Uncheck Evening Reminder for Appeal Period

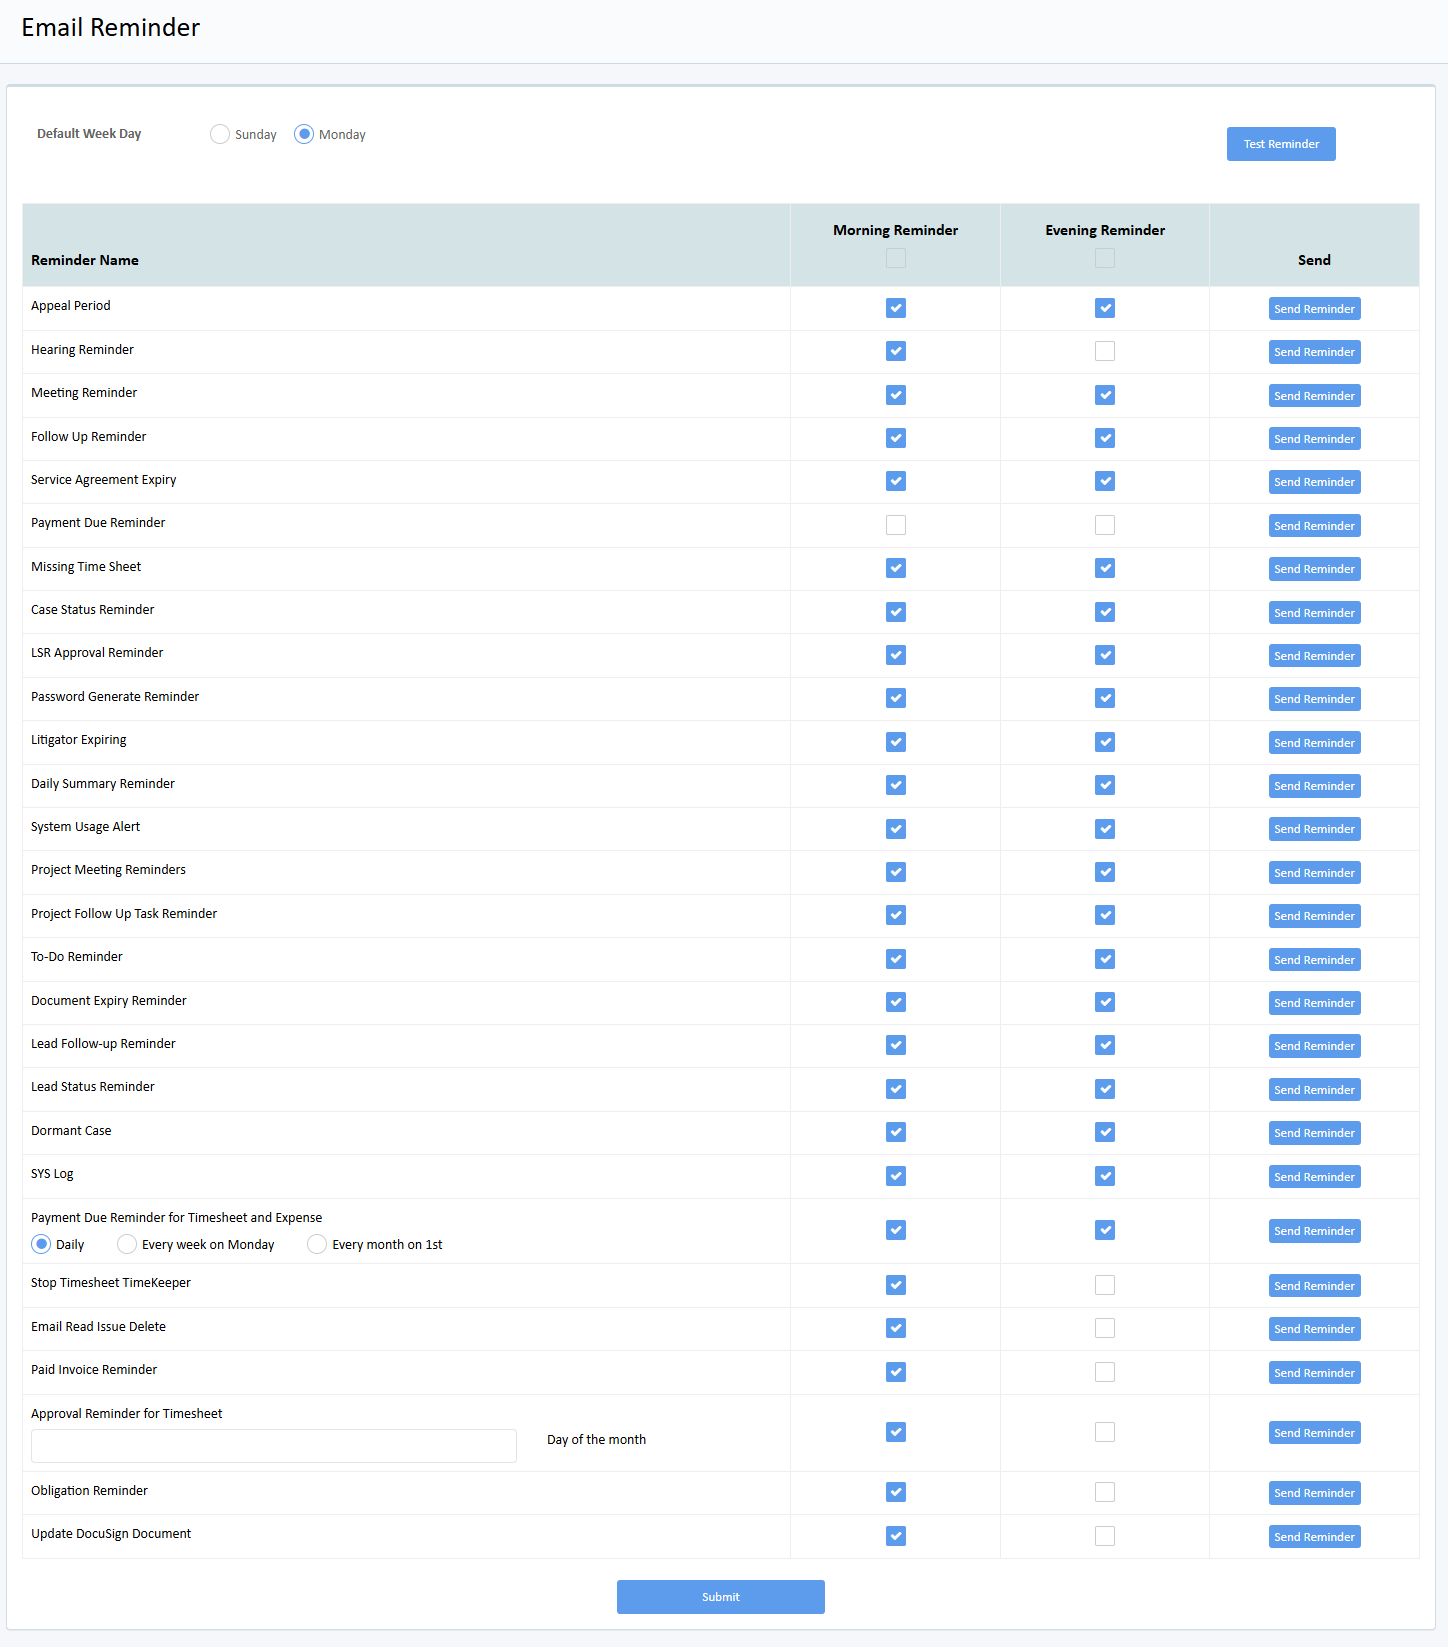(1105, 308)
